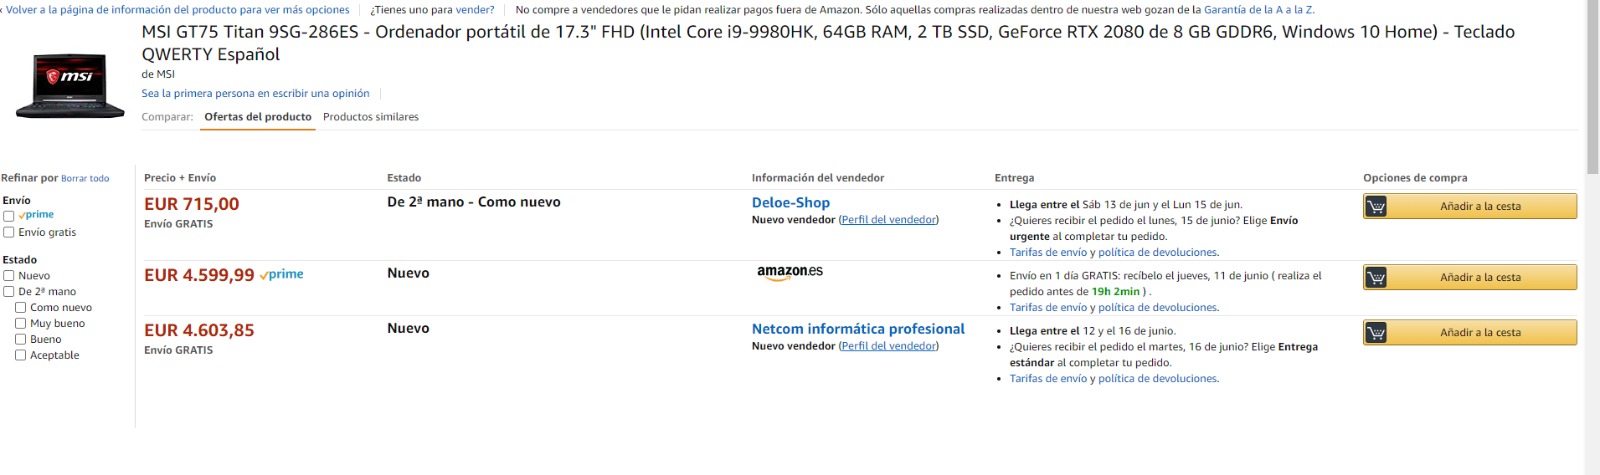
Task: Click the page vertical scrollbar
Action: (1592, 237)
